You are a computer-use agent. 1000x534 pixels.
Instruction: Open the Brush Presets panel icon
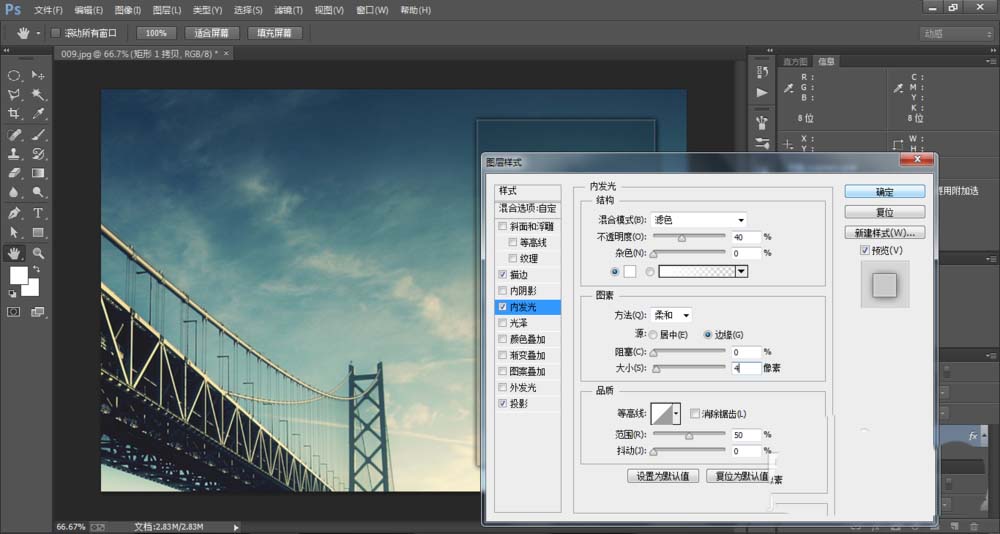point(761,121)
